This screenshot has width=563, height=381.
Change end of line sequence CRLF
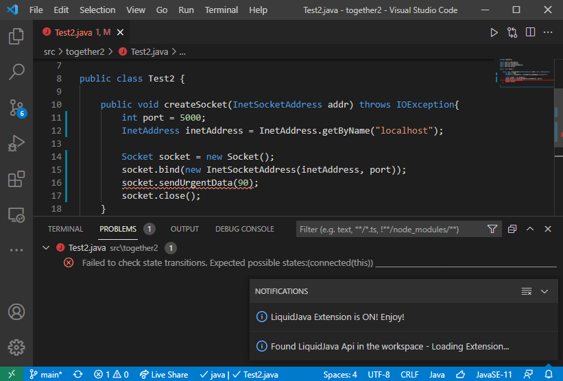tap(409, 375)
